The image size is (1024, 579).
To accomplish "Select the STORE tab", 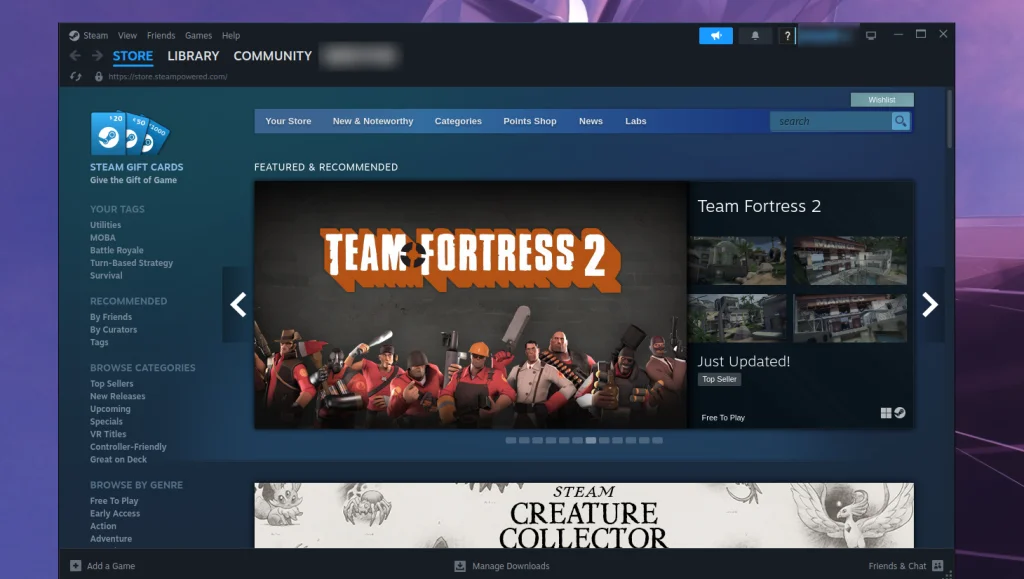I will point(133,56).
